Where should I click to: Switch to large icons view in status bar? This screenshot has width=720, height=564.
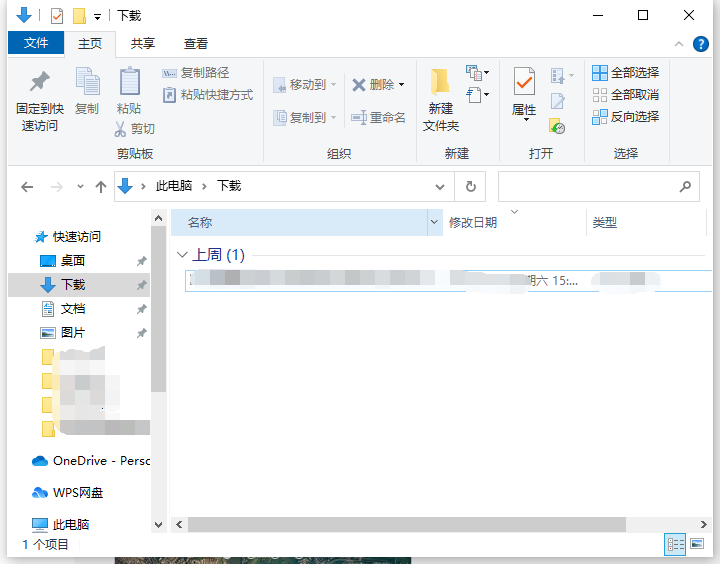(x=696, y=544)
